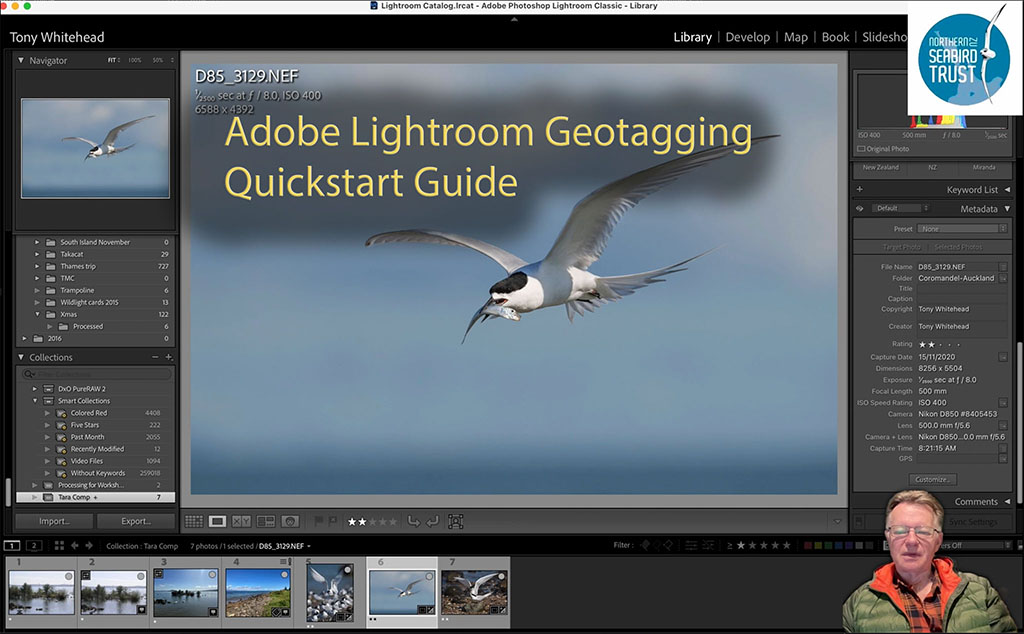The height and width of the screenshot is (634, 1024).
Task: Click the Import button
Action: pos(54,521)
